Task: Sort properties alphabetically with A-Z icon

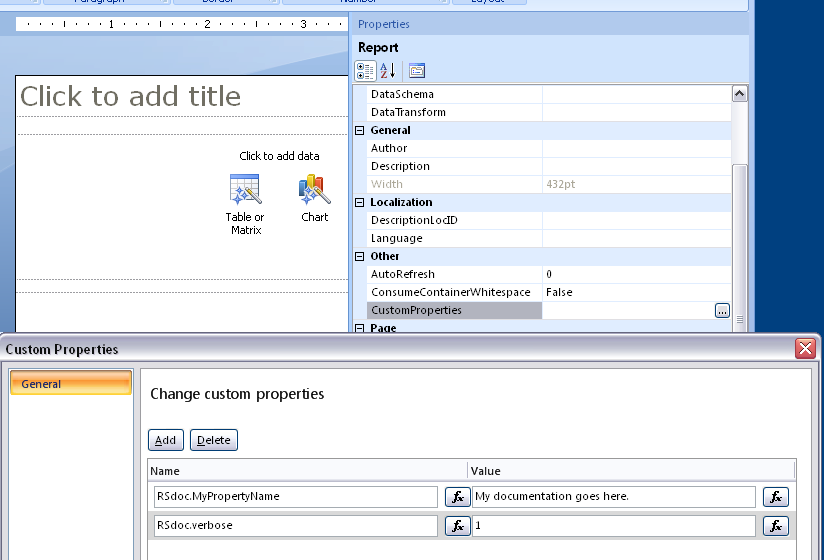Action: [389, 70]
